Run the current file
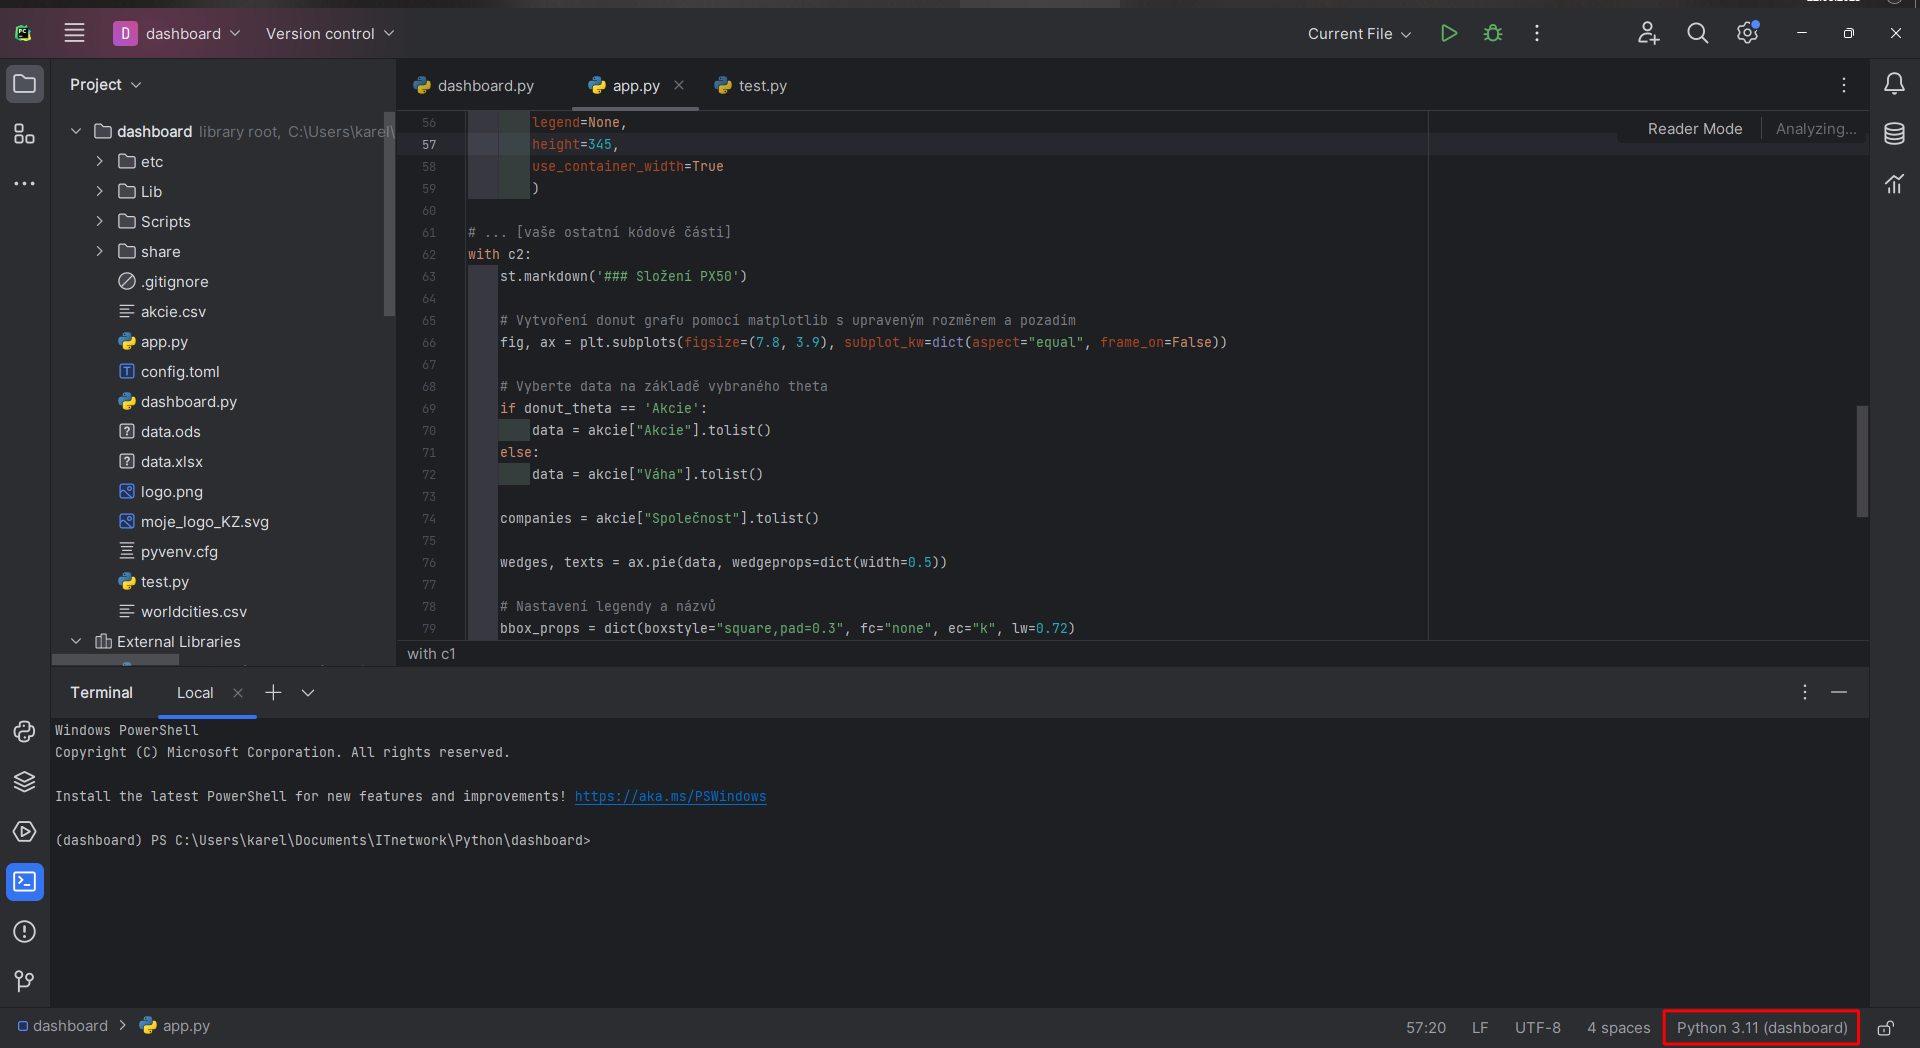The image size is (1920, 1048). [1449, 33]
